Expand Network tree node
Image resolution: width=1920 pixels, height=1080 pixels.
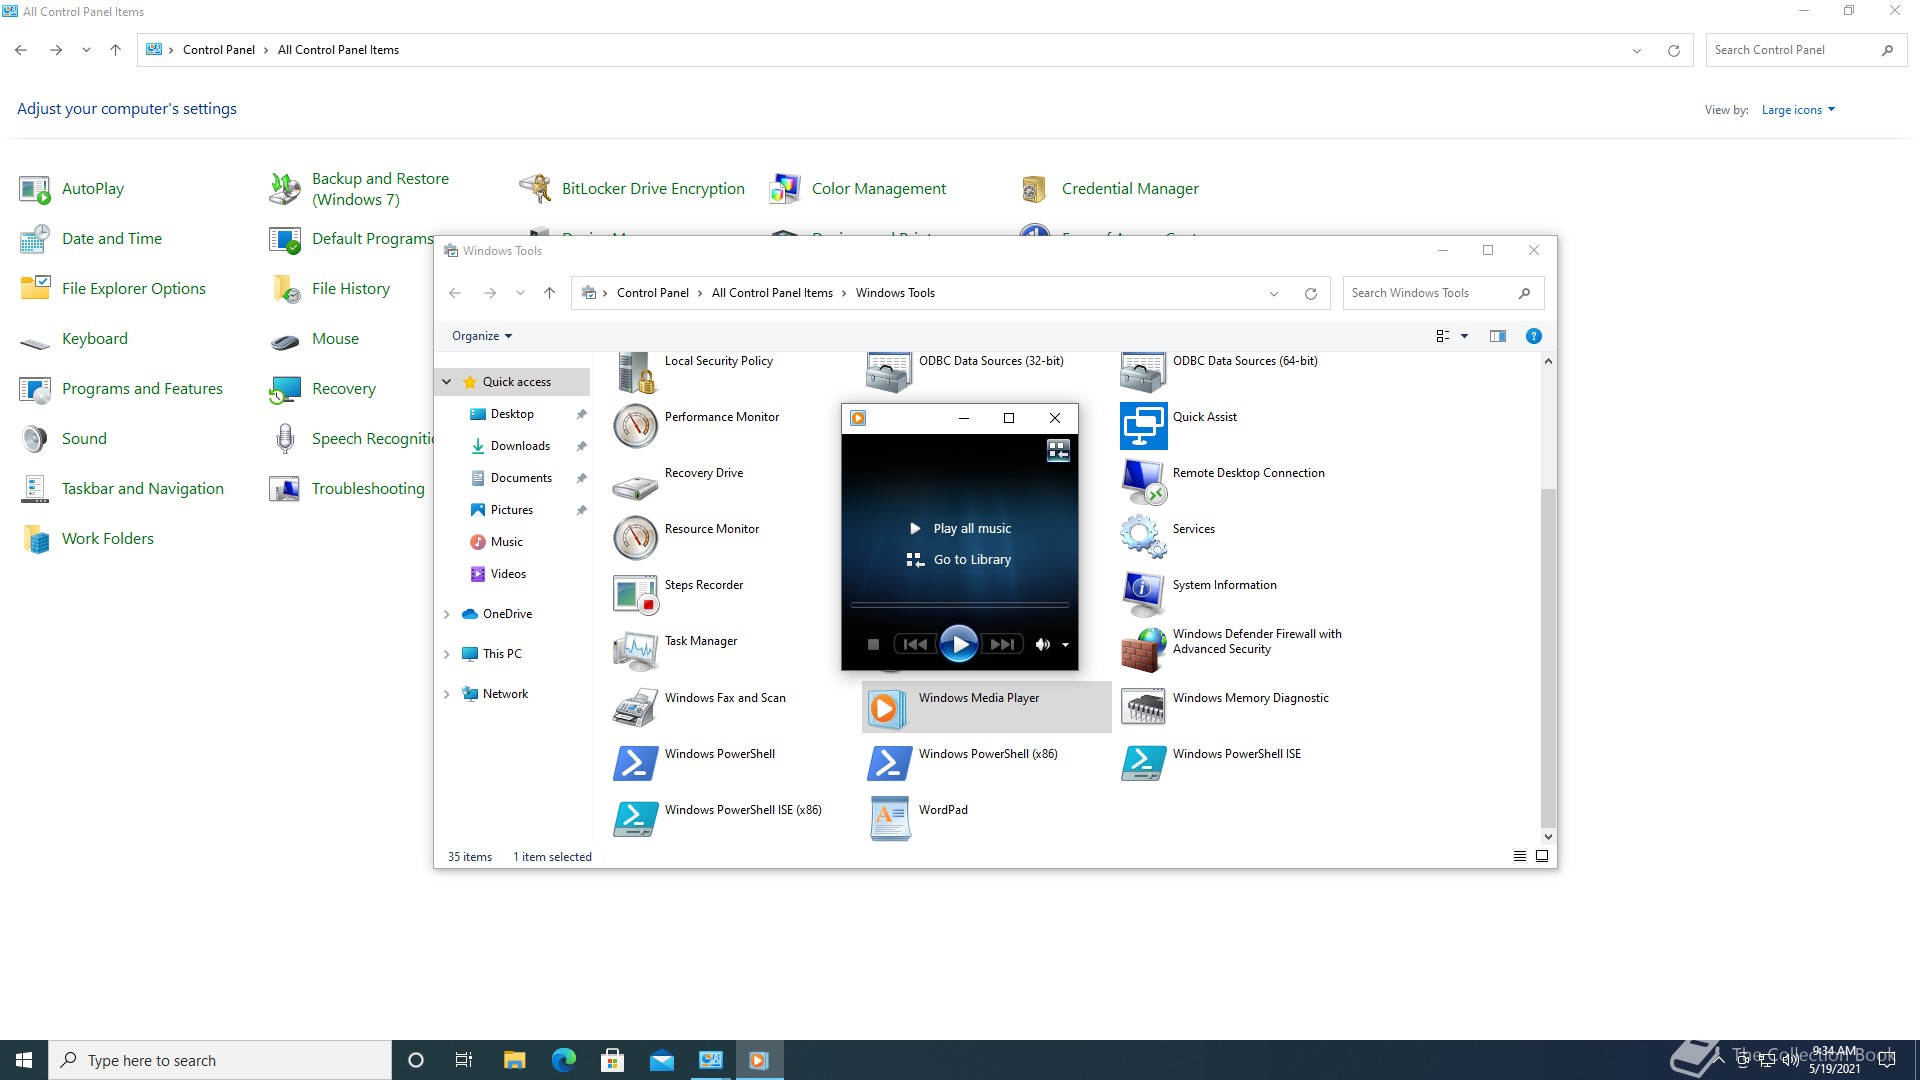(x=447, y=694)
